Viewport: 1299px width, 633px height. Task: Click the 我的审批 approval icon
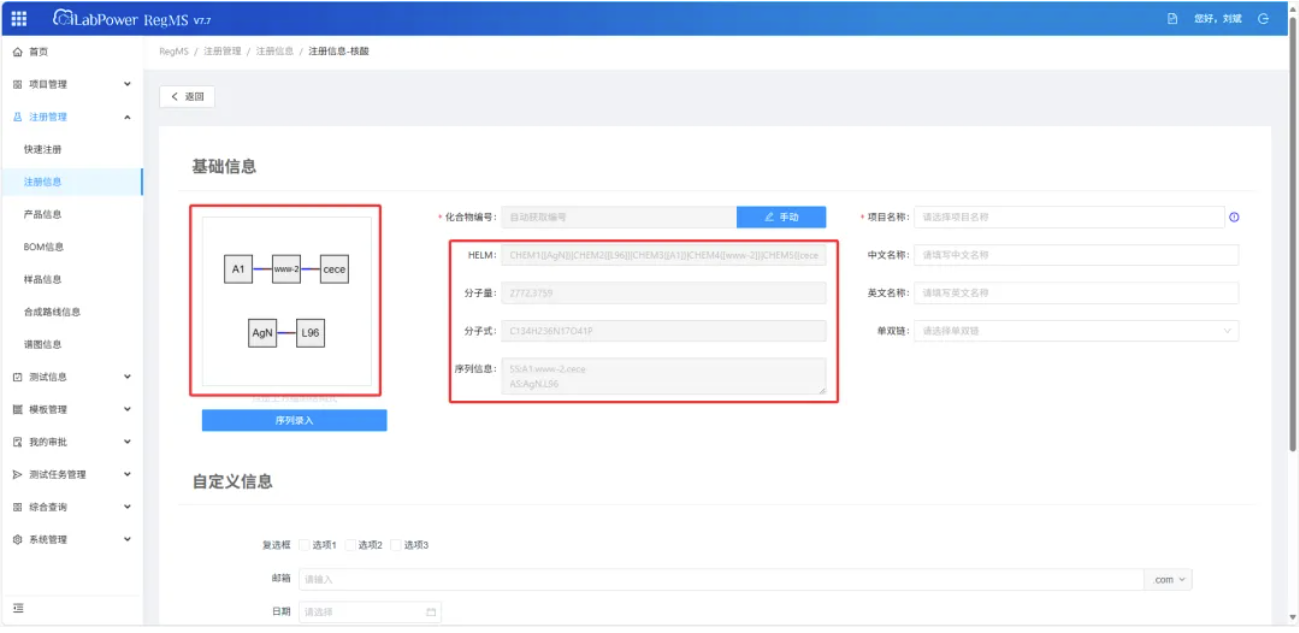[x=17, y=442]
